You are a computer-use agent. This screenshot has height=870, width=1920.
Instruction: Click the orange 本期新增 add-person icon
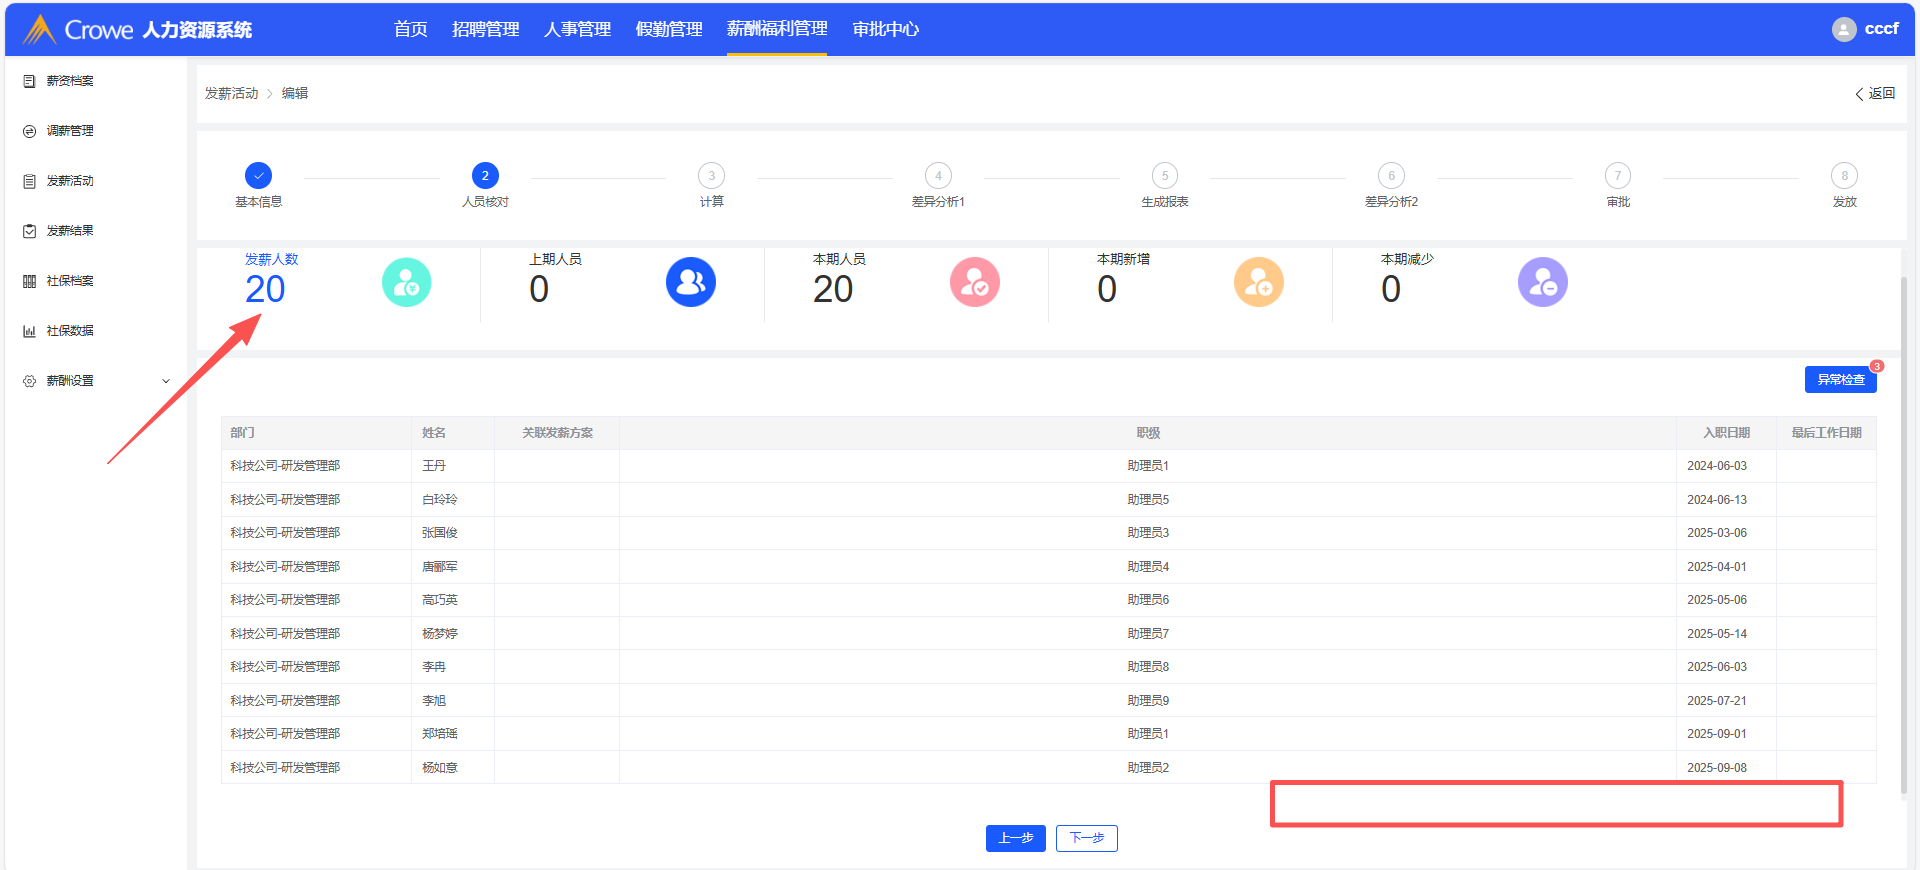click(x=1258, y=283)
